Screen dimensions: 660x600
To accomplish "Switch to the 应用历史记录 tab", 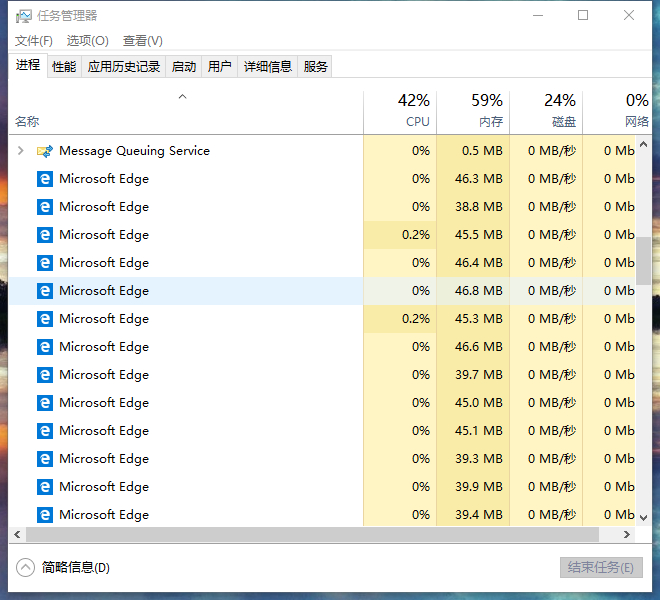I will pyautogui.click(x=124, y=67).
